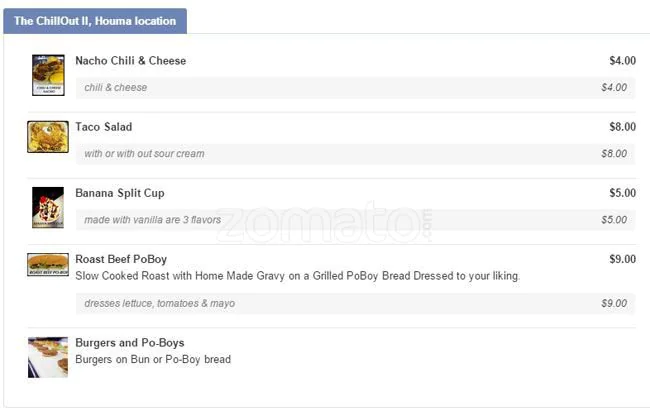Select the 'chili & cheese' option row
The width and height of the screenshot is (650, 416).
(355, 88)
